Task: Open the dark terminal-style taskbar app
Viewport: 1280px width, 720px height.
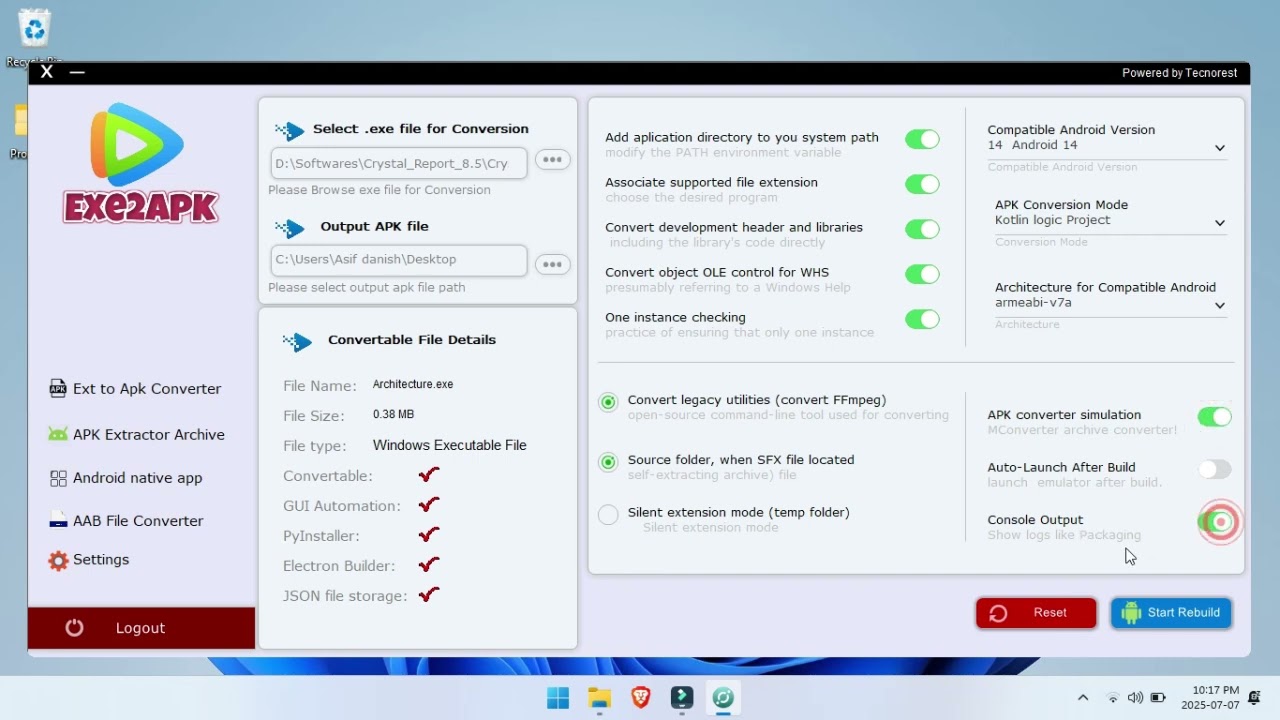Action: click(682, 697)
